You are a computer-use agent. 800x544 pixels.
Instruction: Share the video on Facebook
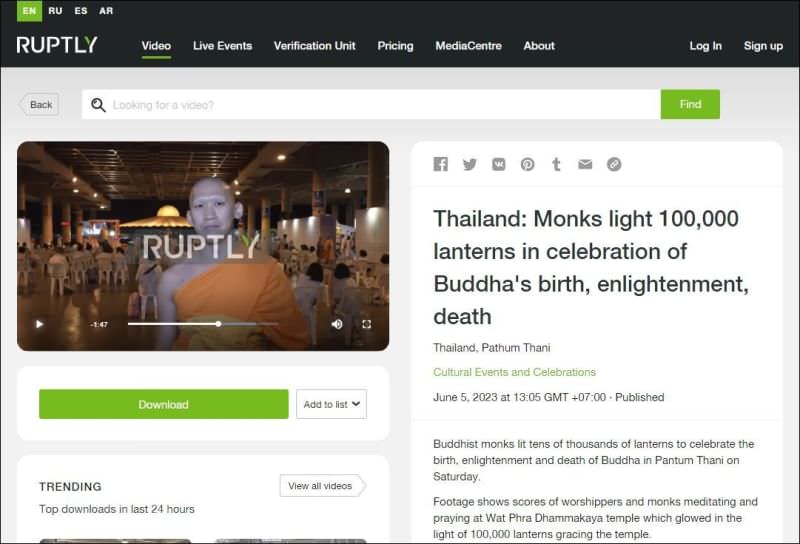pyautogui.click(x=440, y=164)
